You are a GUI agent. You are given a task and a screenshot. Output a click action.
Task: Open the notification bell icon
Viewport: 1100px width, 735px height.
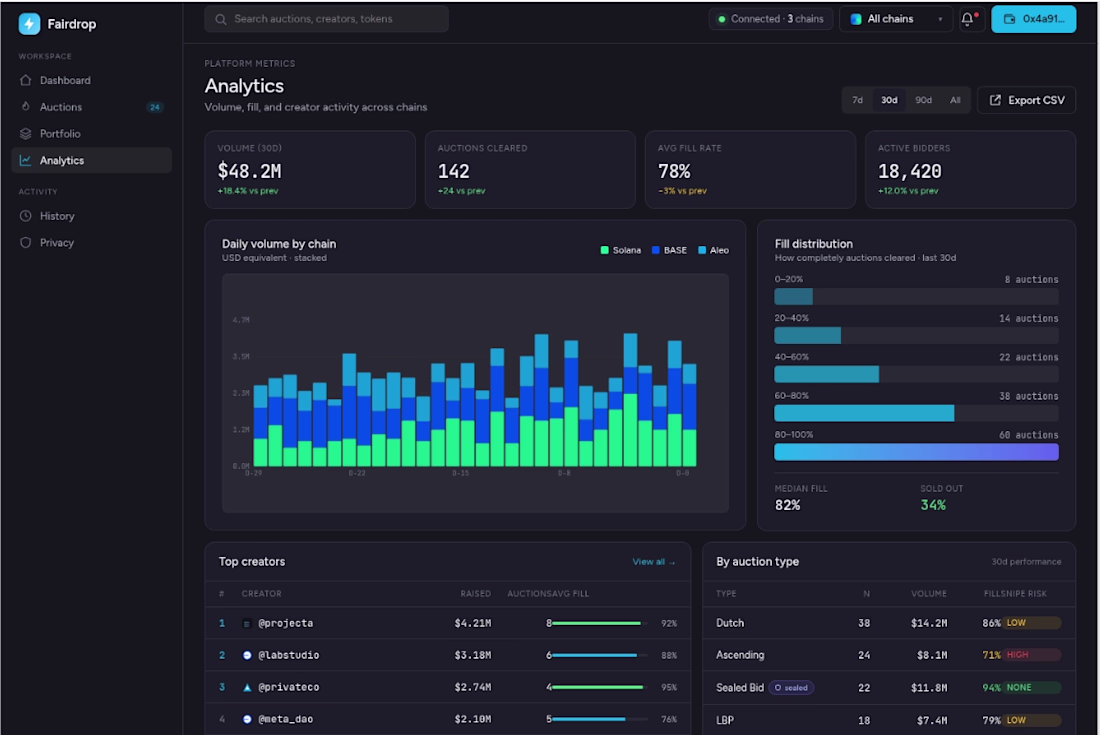[x=967, y=19]
